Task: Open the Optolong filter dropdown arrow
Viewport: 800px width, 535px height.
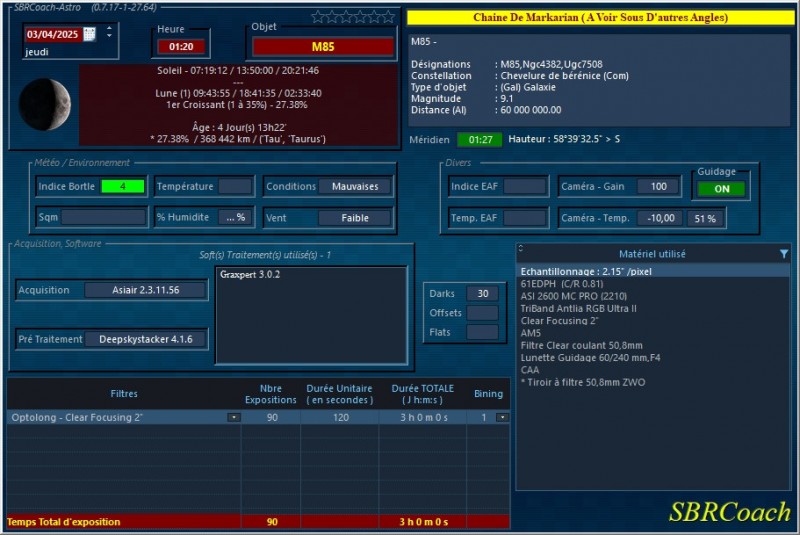Action: tap(233, 417)
